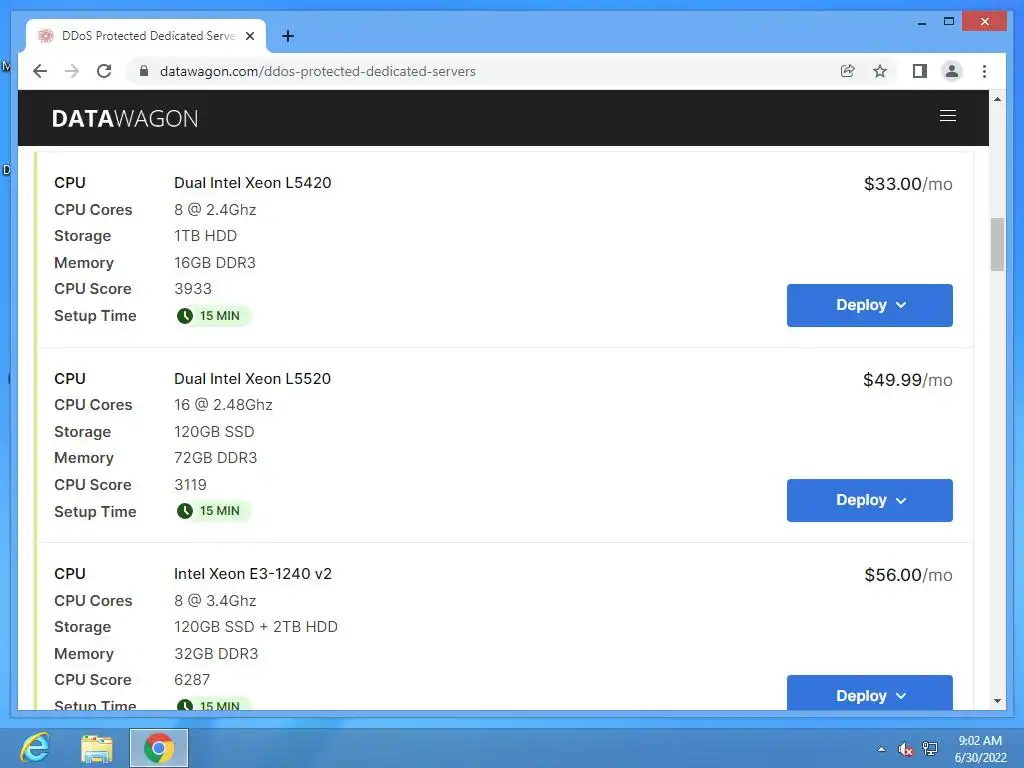The image size is (1024, 768).
Task: Click the 15 MIN badge for L5520
Action: [213, 511]
